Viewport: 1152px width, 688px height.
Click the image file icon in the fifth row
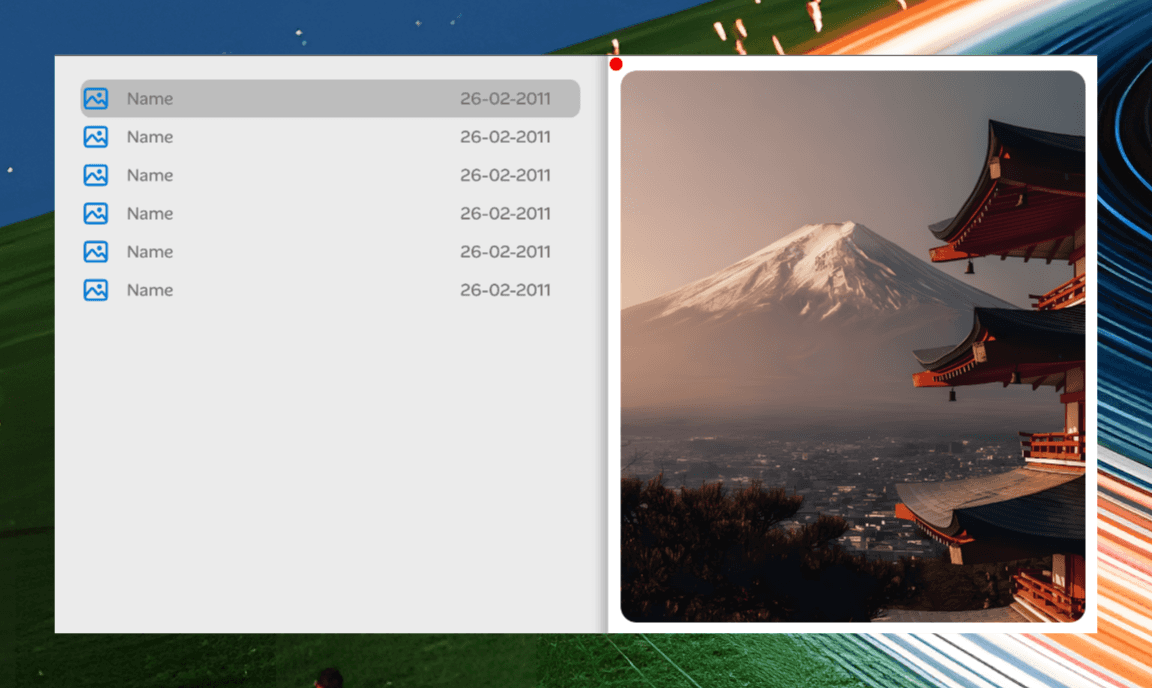[96, 251]
